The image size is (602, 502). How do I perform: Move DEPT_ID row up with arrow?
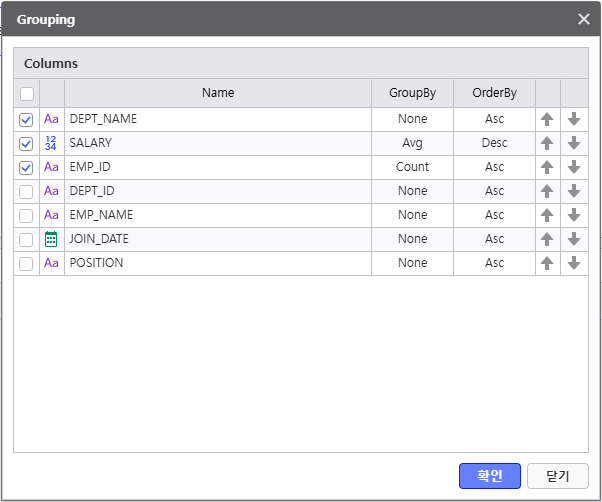point(547,191)
